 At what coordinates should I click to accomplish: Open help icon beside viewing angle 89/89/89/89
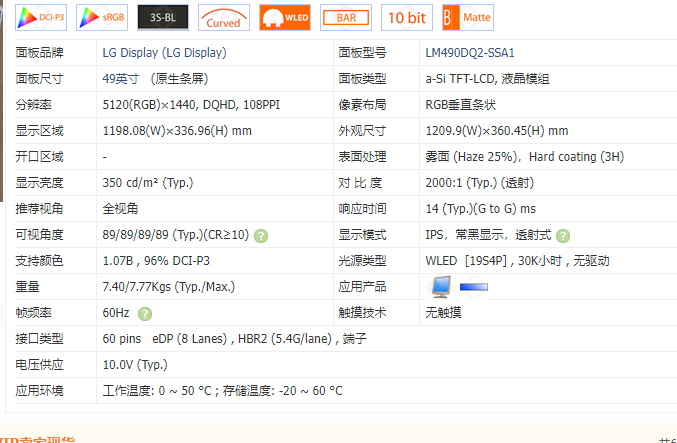(x=261, y=236)
